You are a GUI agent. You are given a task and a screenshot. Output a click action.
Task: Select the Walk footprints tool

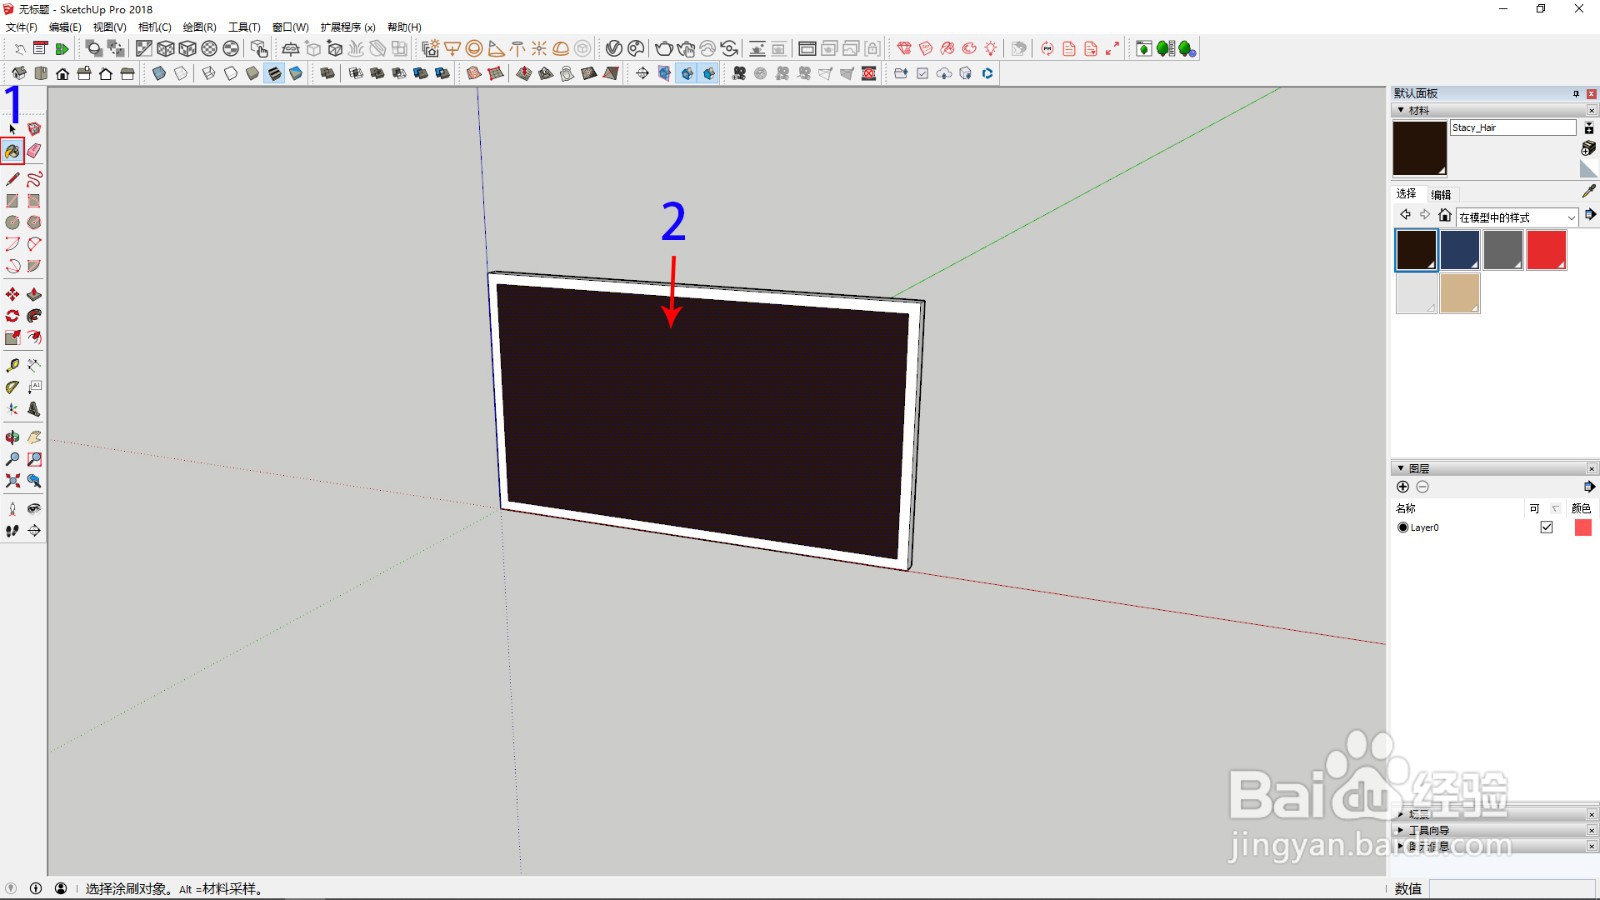tap(12, 531)
